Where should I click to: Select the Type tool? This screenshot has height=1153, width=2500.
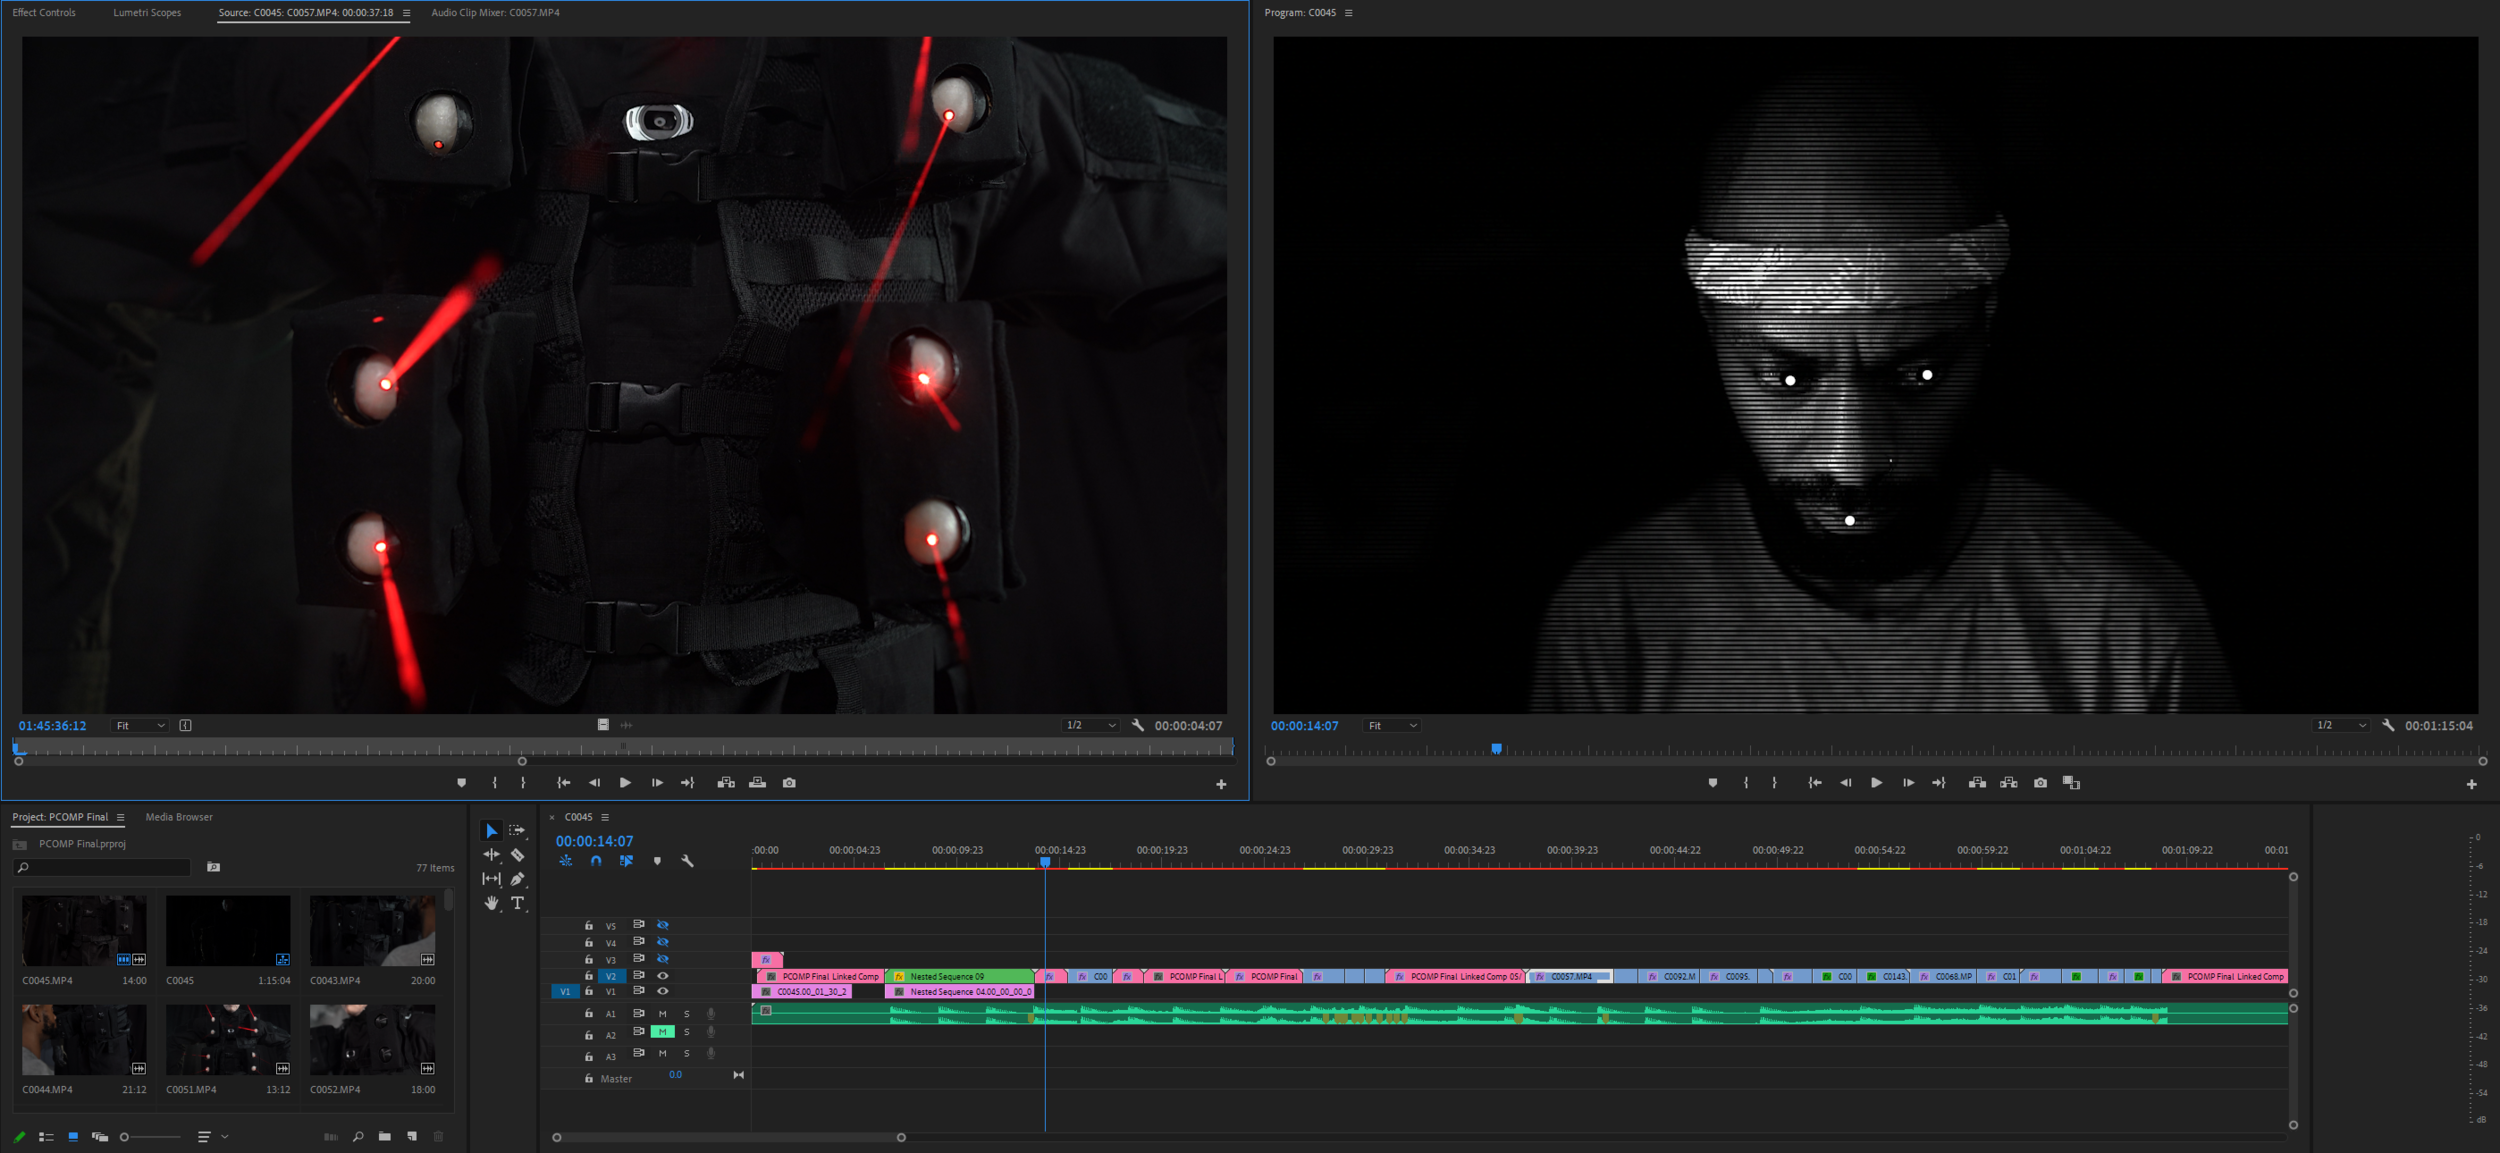tap(517, 903)
